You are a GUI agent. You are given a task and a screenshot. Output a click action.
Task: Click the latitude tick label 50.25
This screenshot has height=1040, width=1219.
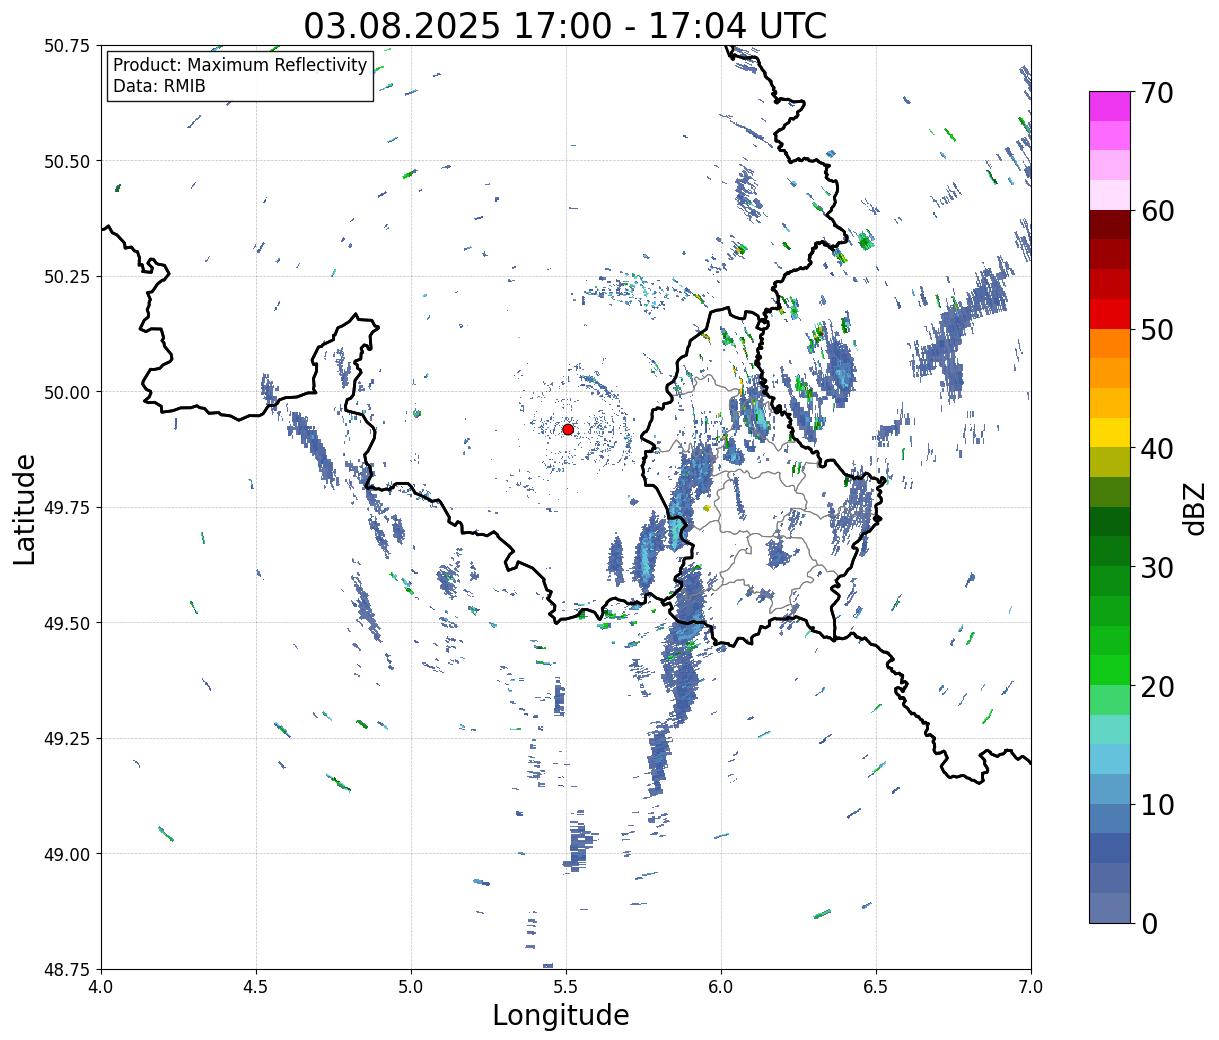click(x=67, y=277)
